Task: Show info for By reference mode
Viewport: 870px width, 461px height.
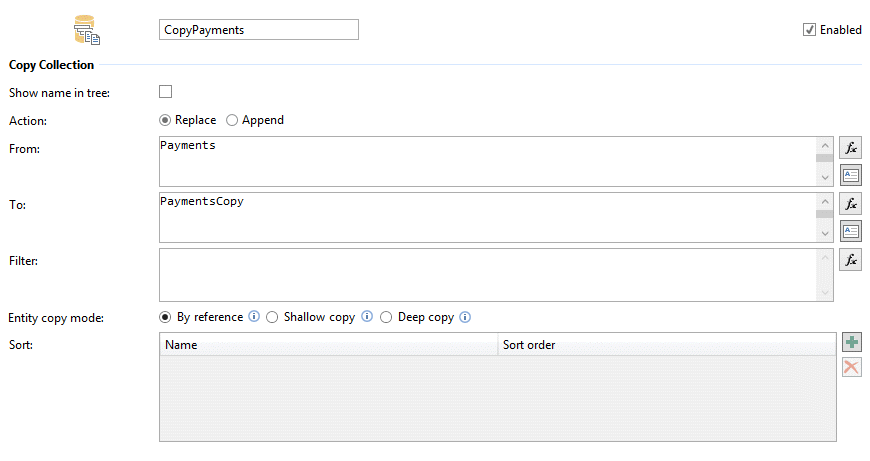Action: tap(254, 317)
